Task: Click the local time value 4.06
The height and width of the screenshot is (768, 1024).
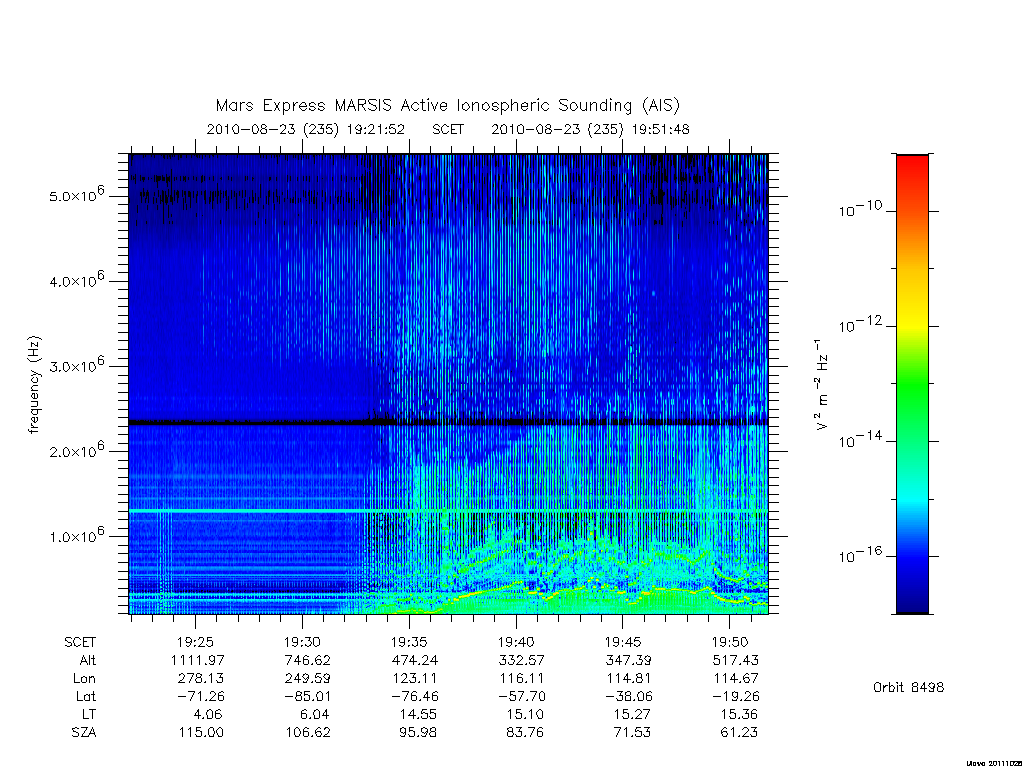Action: (208, 714)
